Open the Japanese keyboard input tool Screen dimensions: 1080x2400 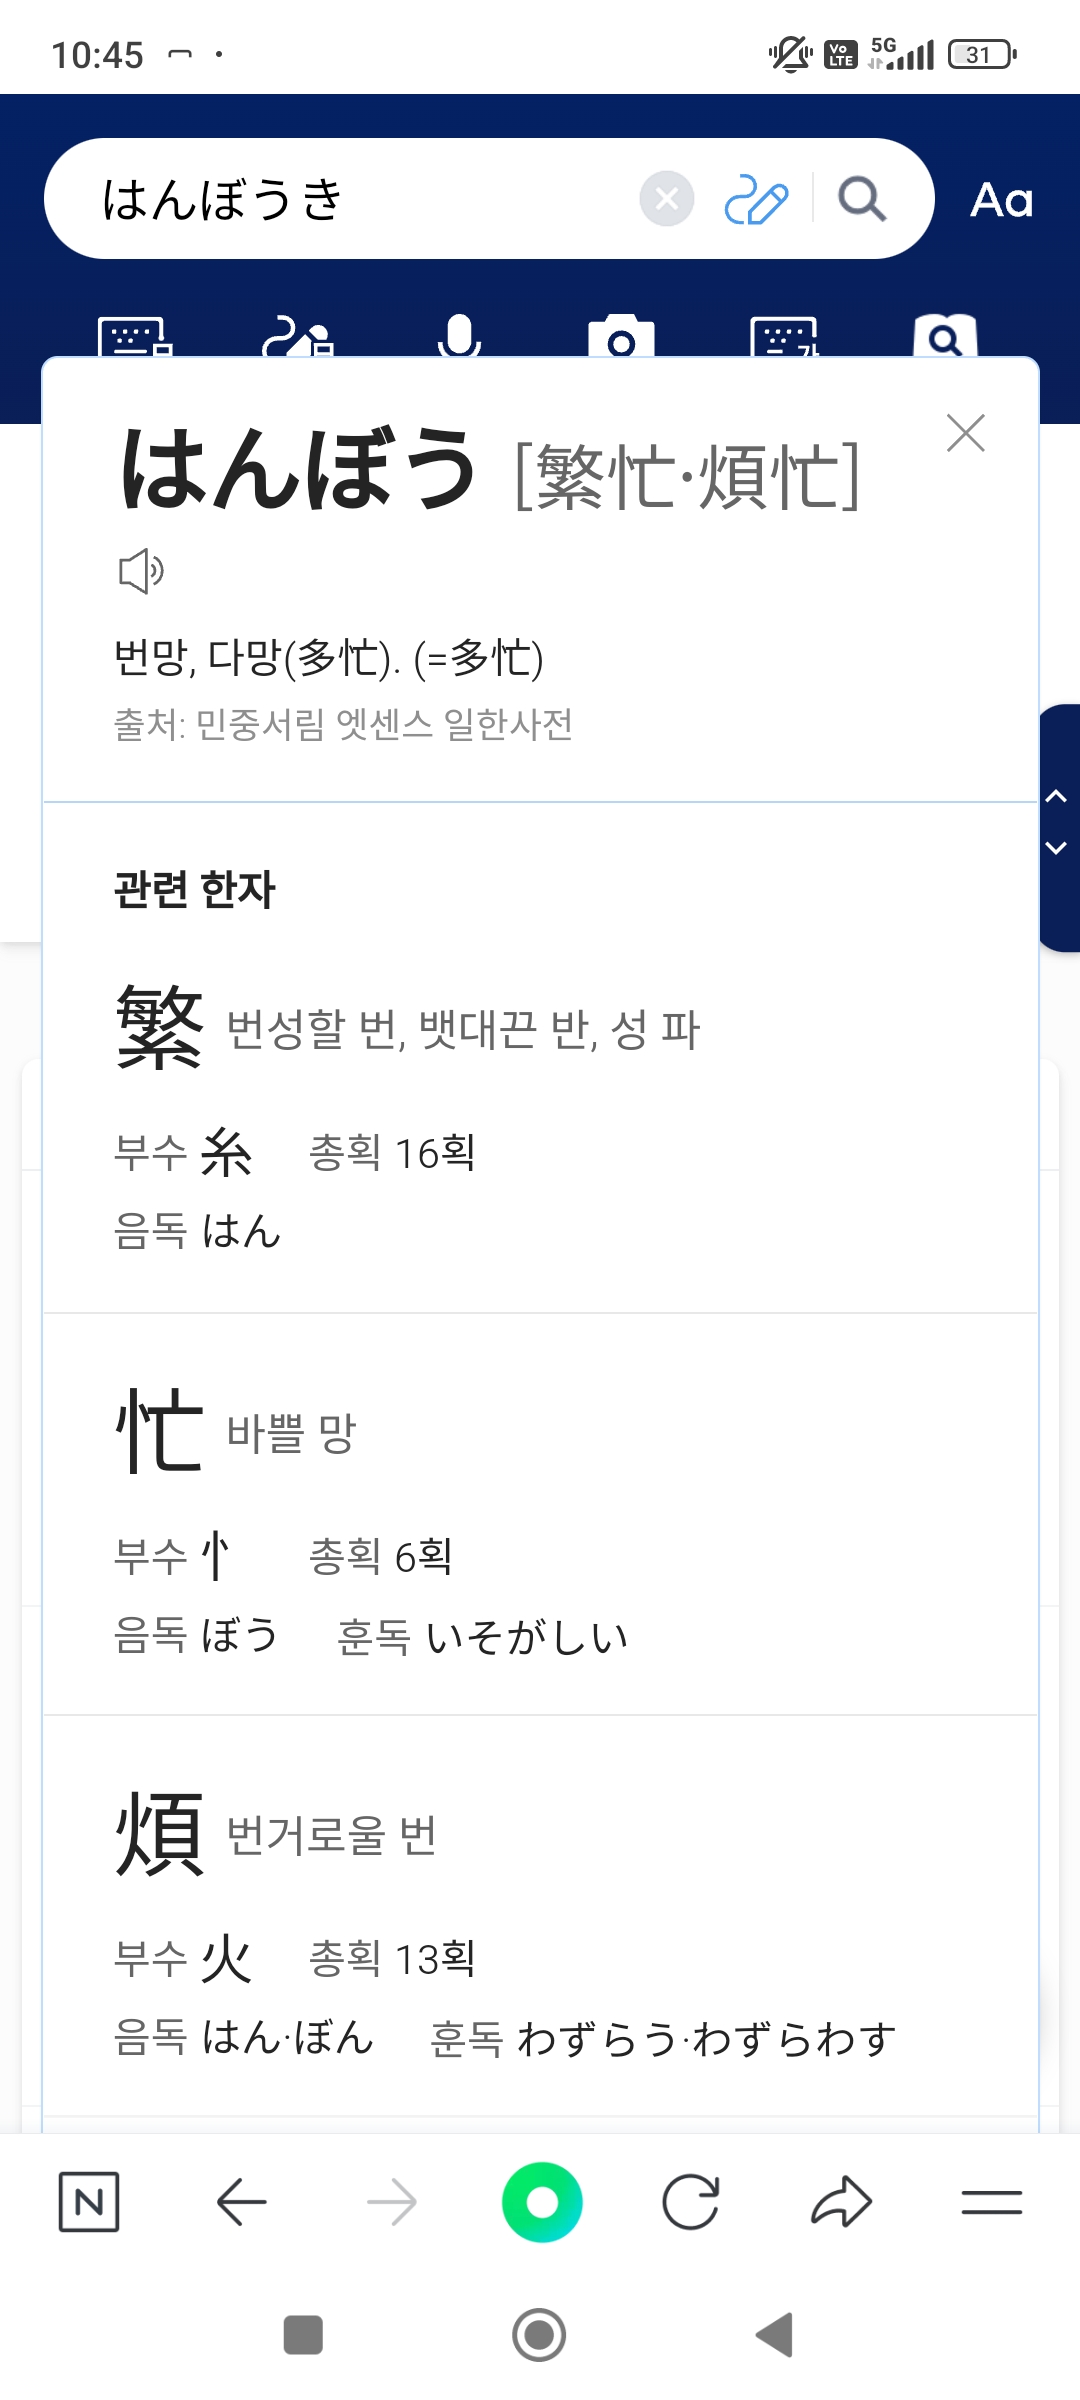(136, 339)
